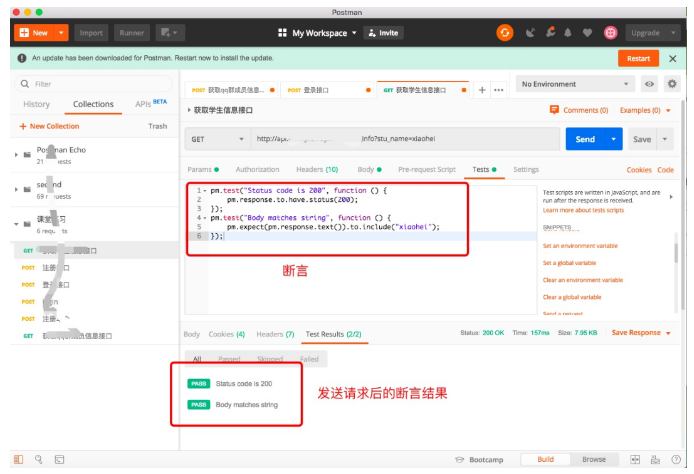Open My Workspace dropdown
Screen dimensions: 694x474
[x=324, y=33]
